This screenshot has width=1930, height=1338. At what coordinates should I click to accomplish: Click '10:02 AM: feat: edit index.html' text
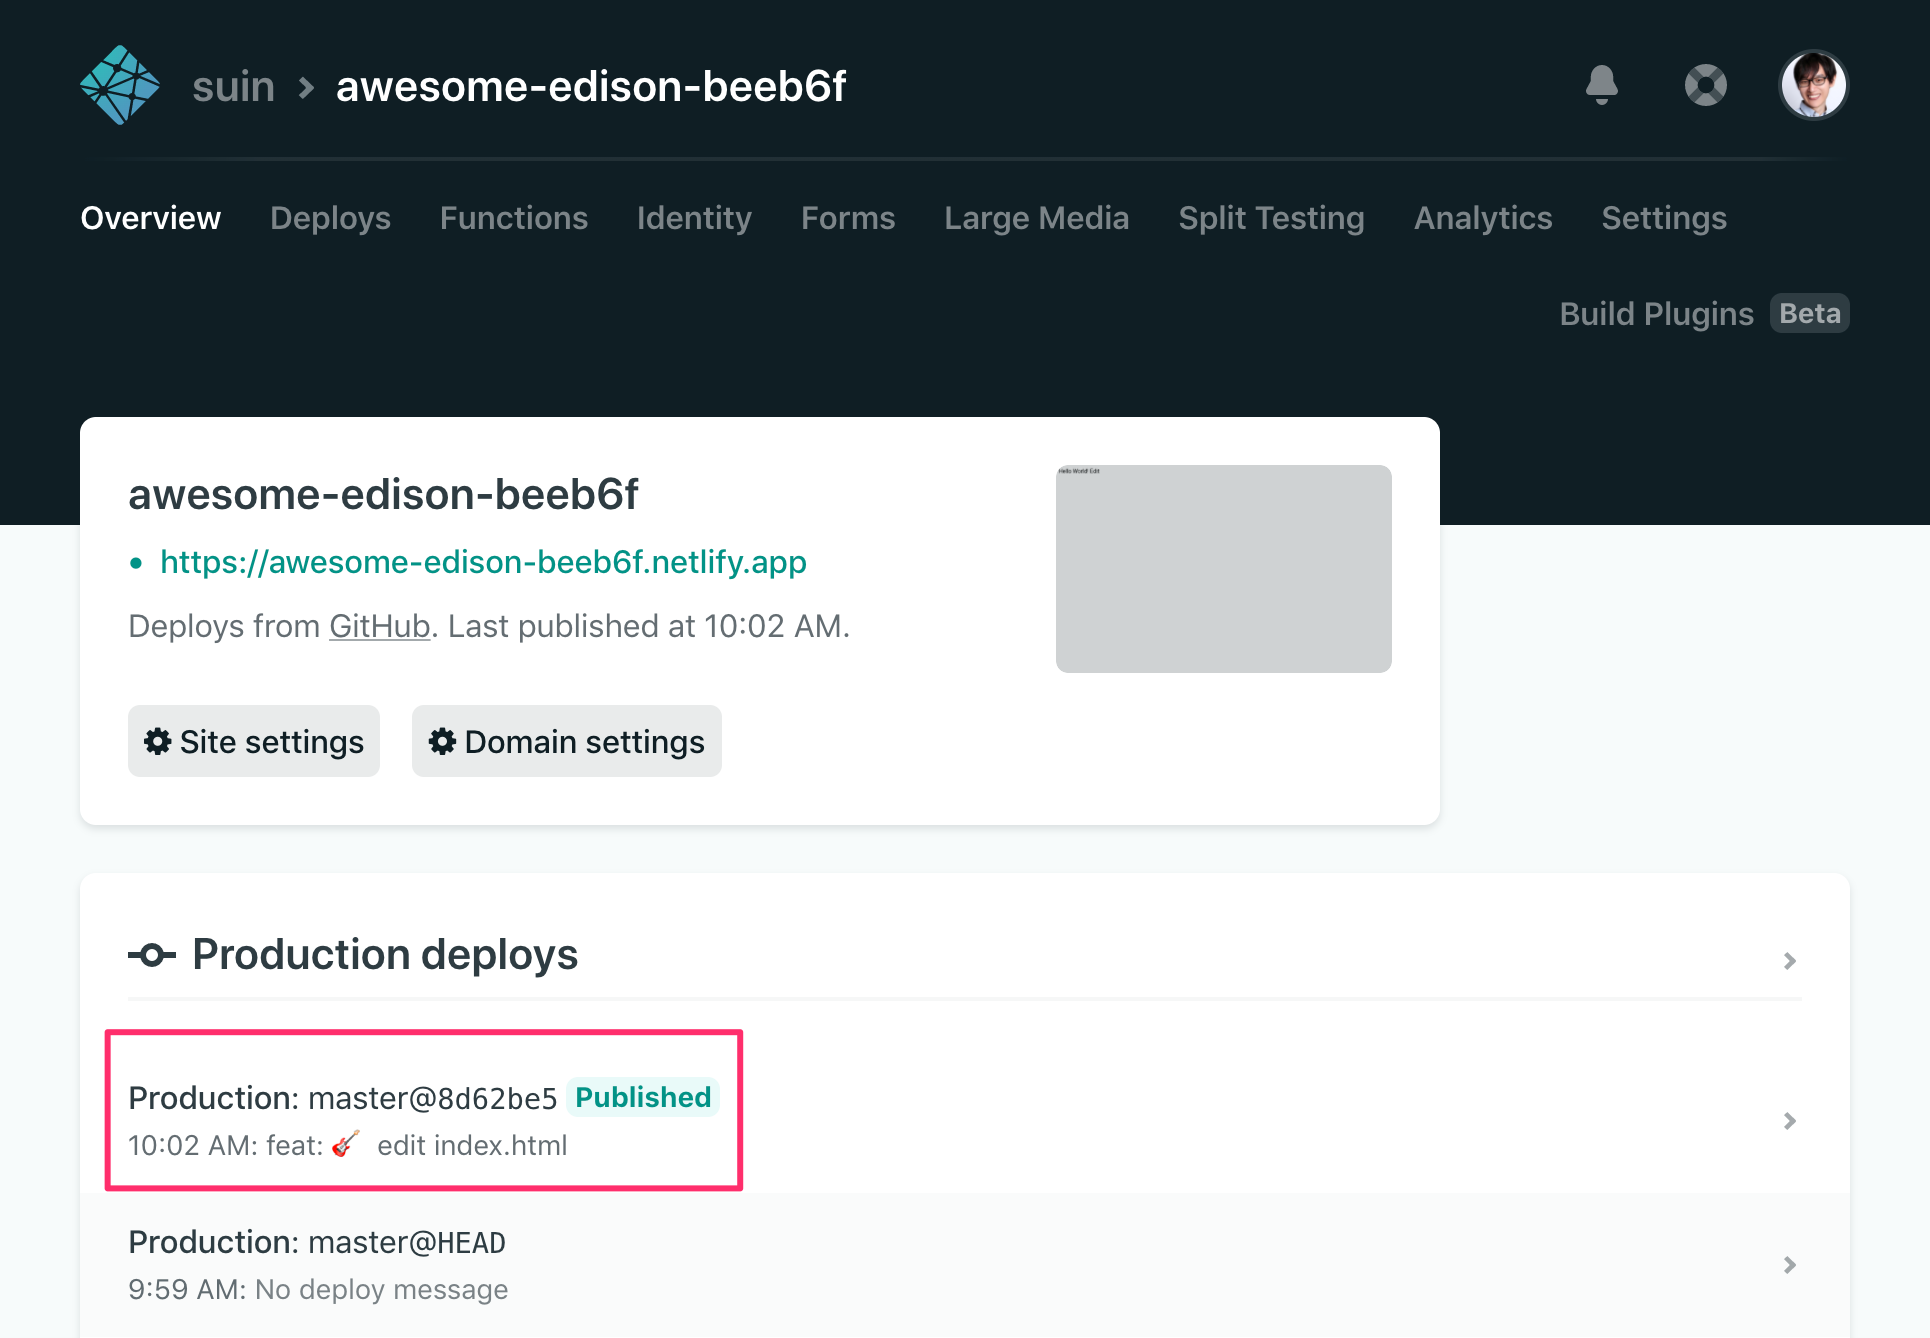347,1145
